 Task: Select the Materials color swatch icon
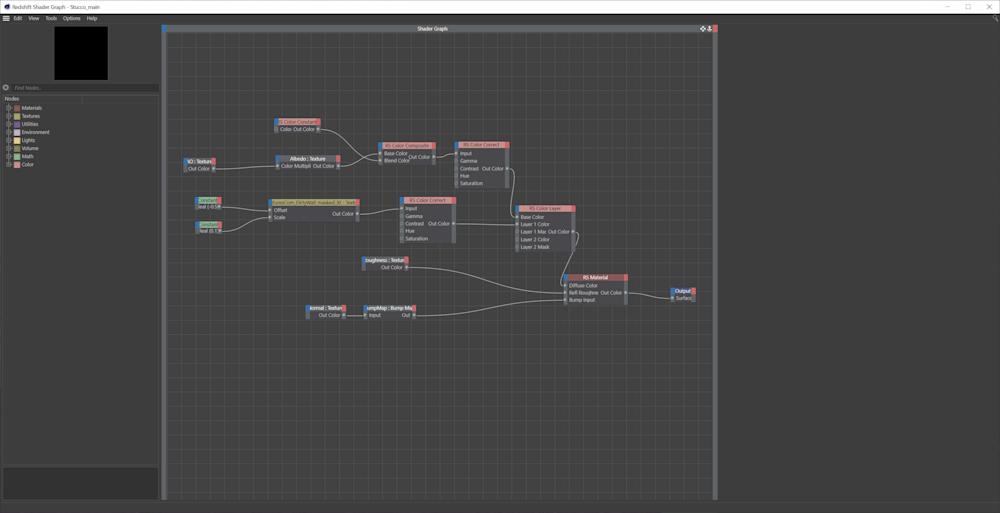[x=17, y=108]
